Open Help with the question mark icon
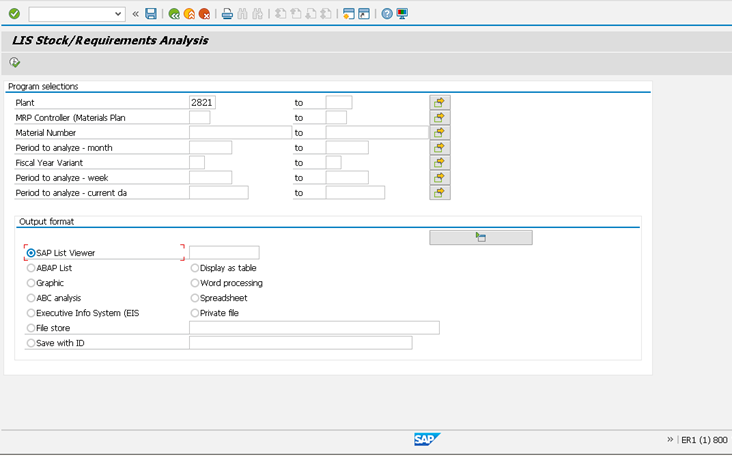732x456 pixels. [387, 14]
